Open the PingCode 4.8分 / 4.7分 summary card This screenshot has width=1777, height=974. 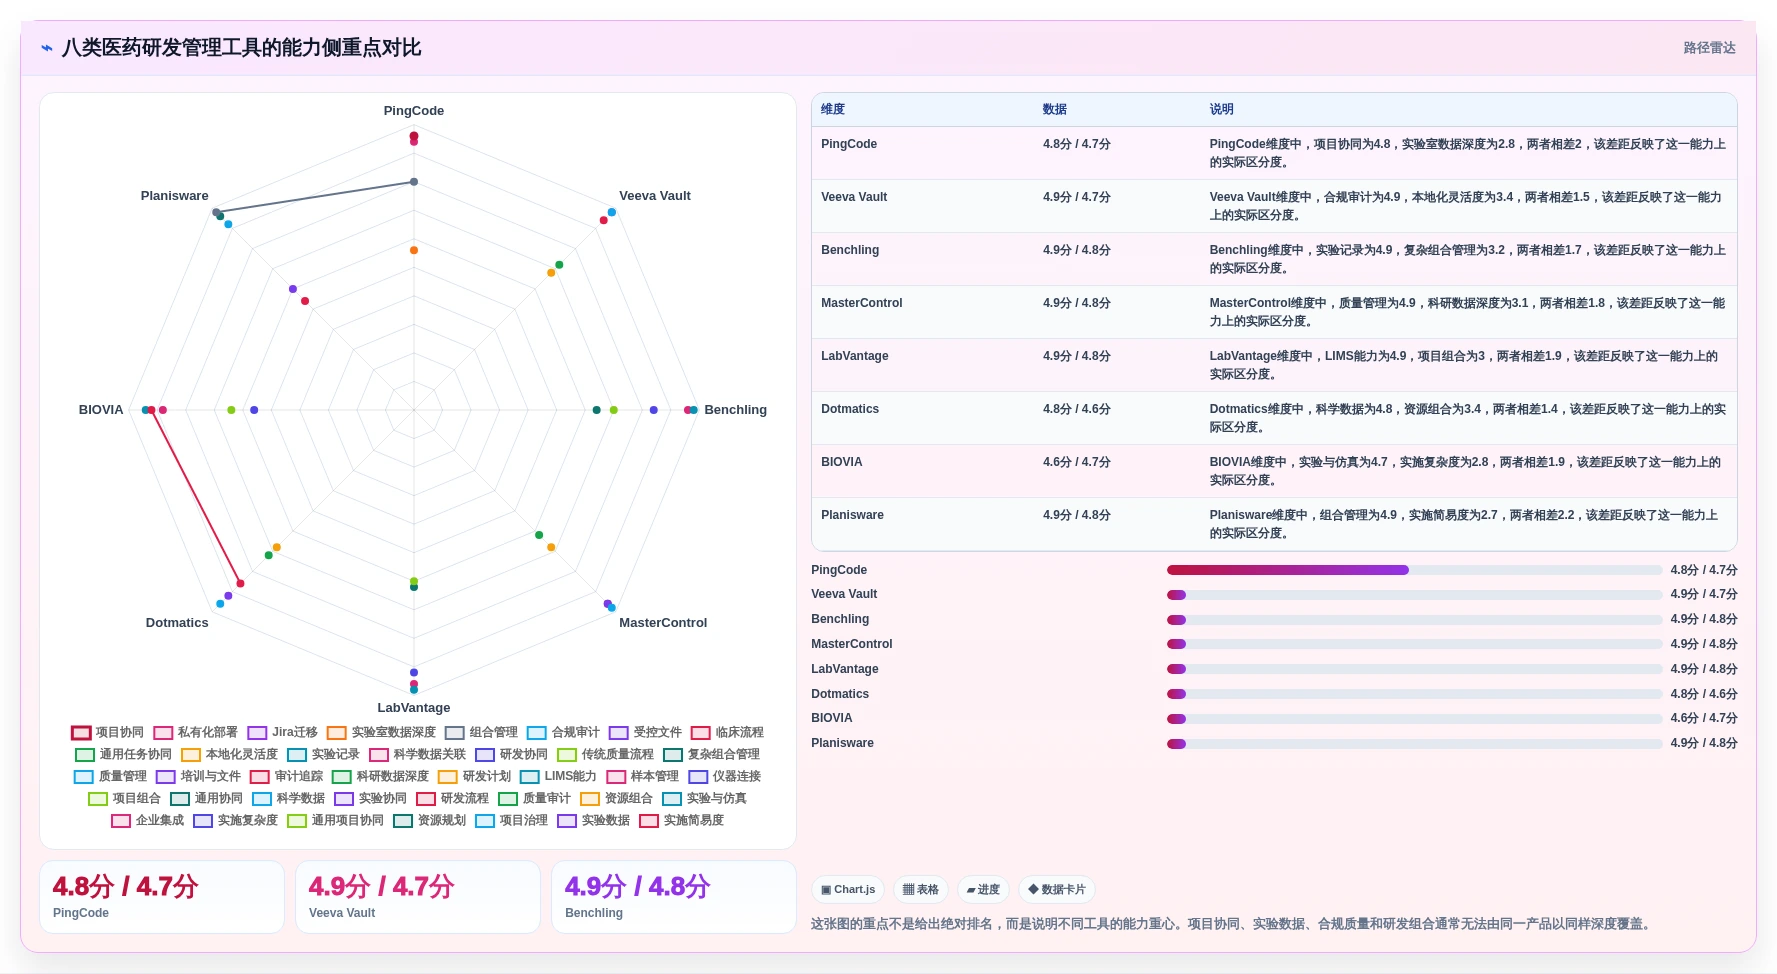click(162, 897)
